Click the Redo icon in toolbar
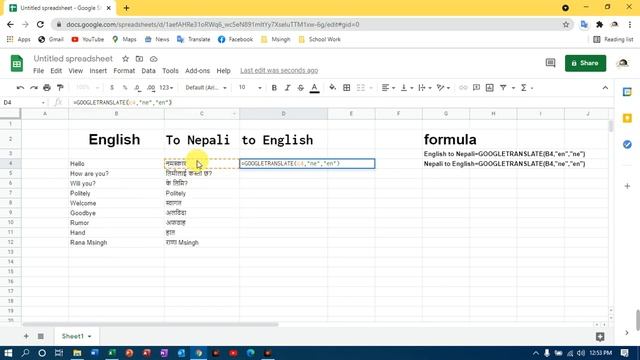The image size is (640, 360). coord(34,88)
